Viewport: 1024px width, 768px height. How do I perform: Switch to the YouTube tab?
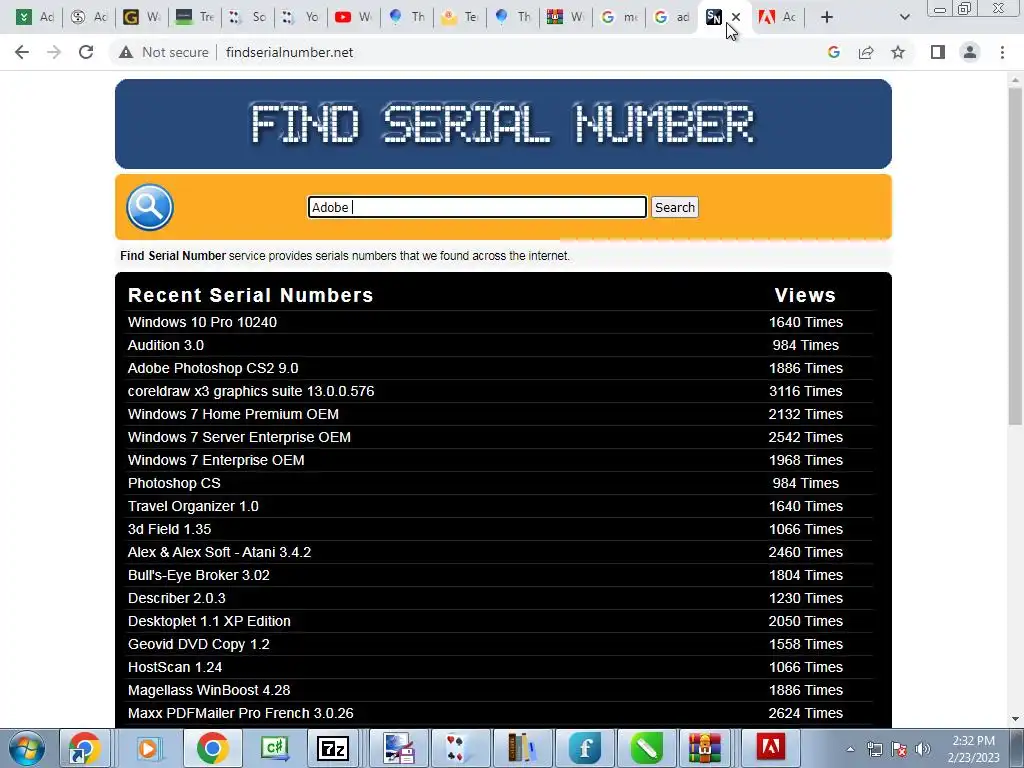(x=353, y=17)
